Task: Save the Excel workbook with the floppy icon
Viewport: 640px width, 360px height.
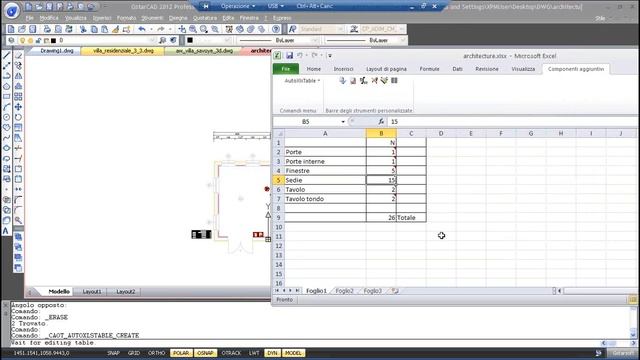Action: [x=289, y=56]
